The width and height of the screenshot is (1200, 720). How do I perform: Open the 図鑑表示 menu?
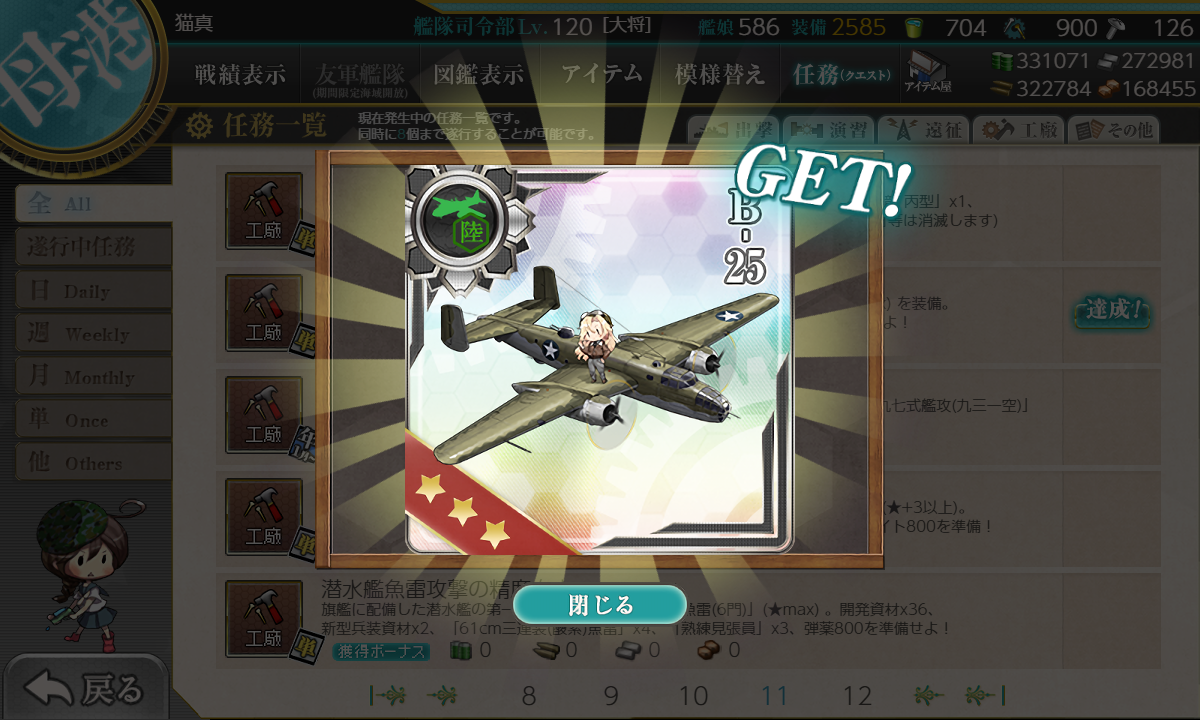(x=479, y=74)
